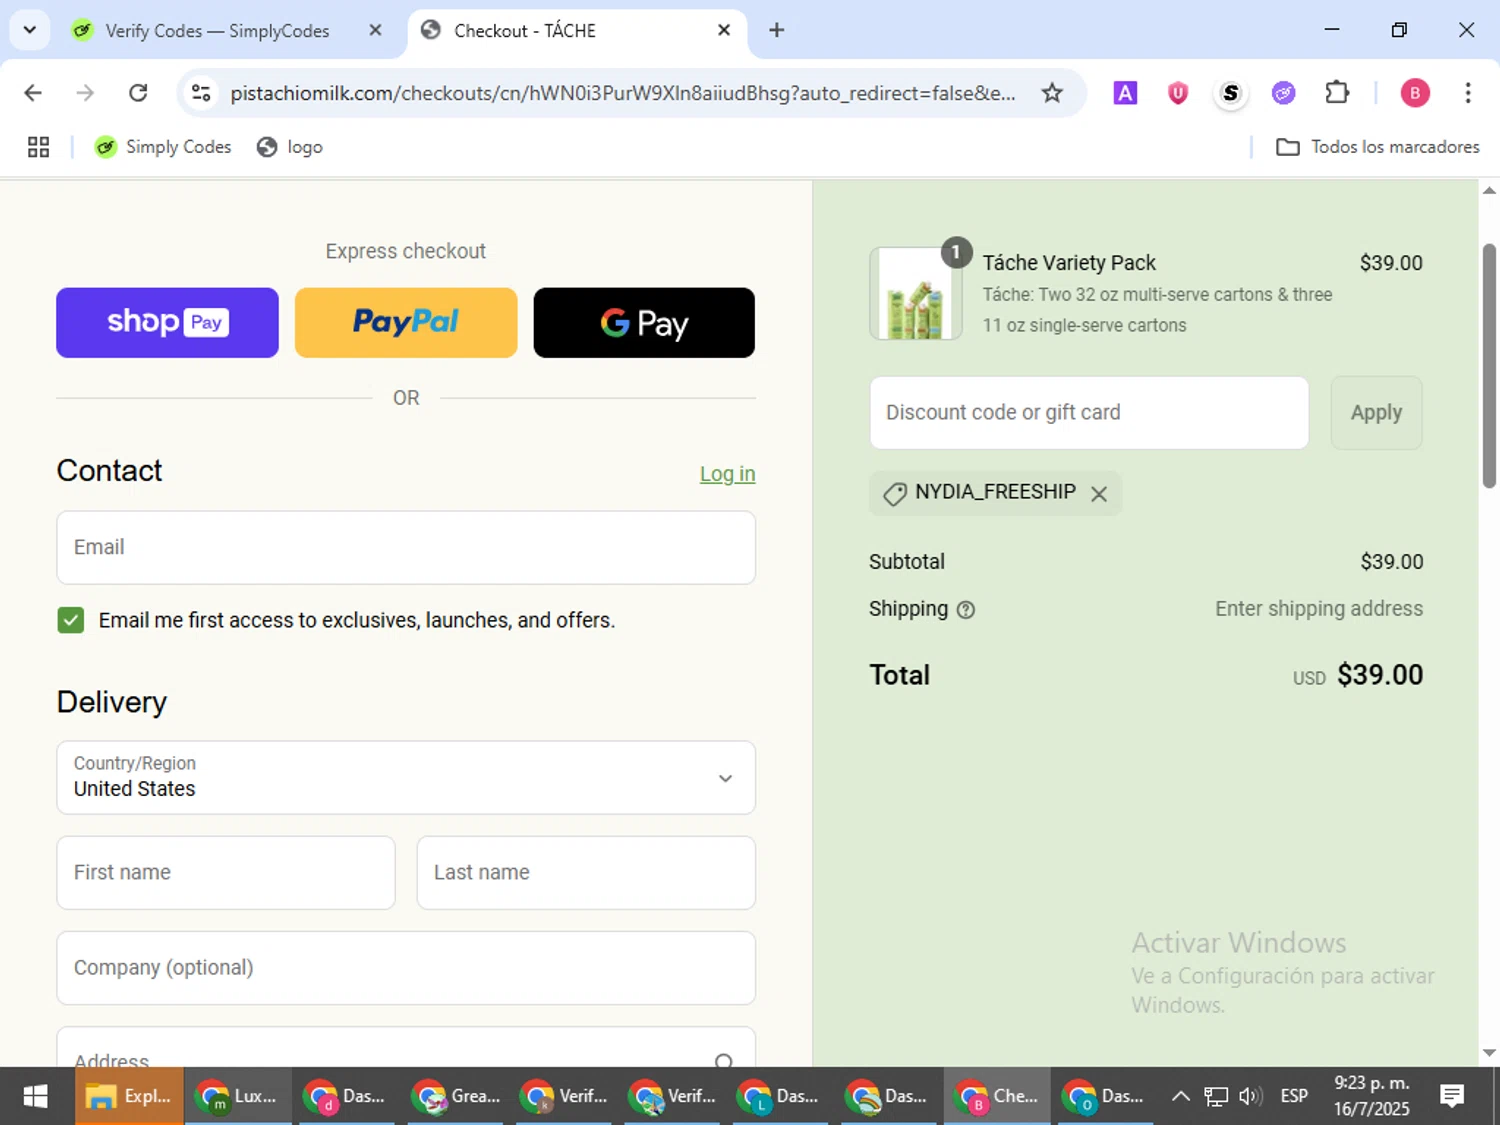The image size is (1500, 1125).
Task: Click the scrollbar down arrow
Action: coord(1489,1053)
